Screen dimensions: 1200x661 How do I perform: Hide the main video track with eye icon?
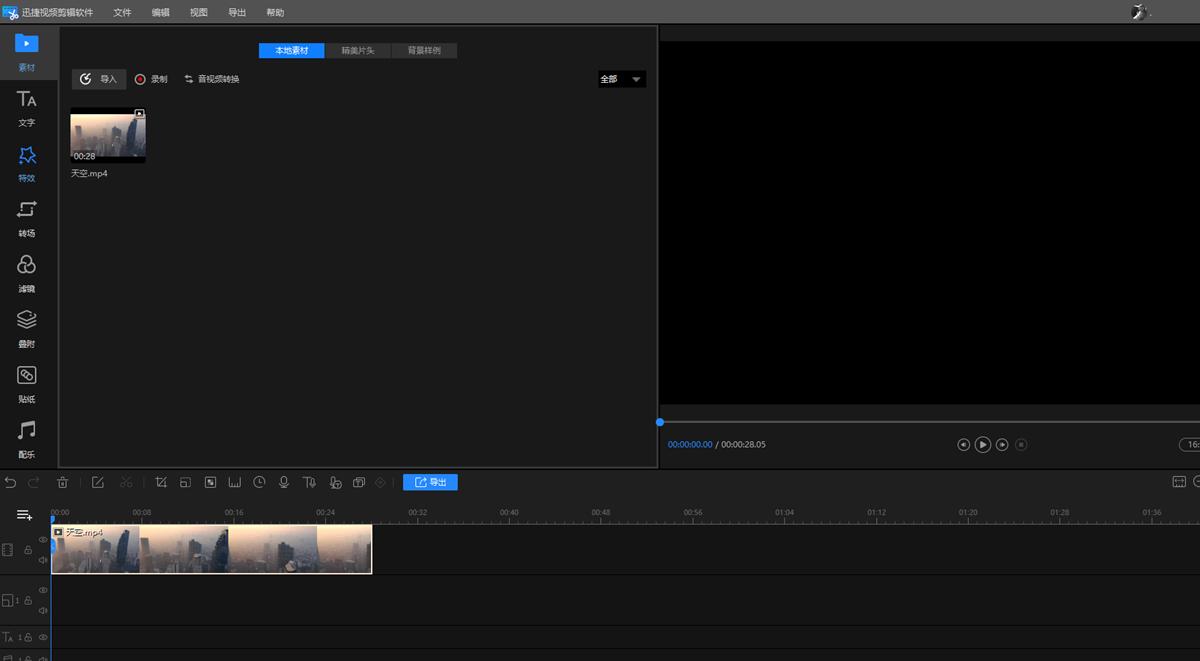click(x=43, y=539)
